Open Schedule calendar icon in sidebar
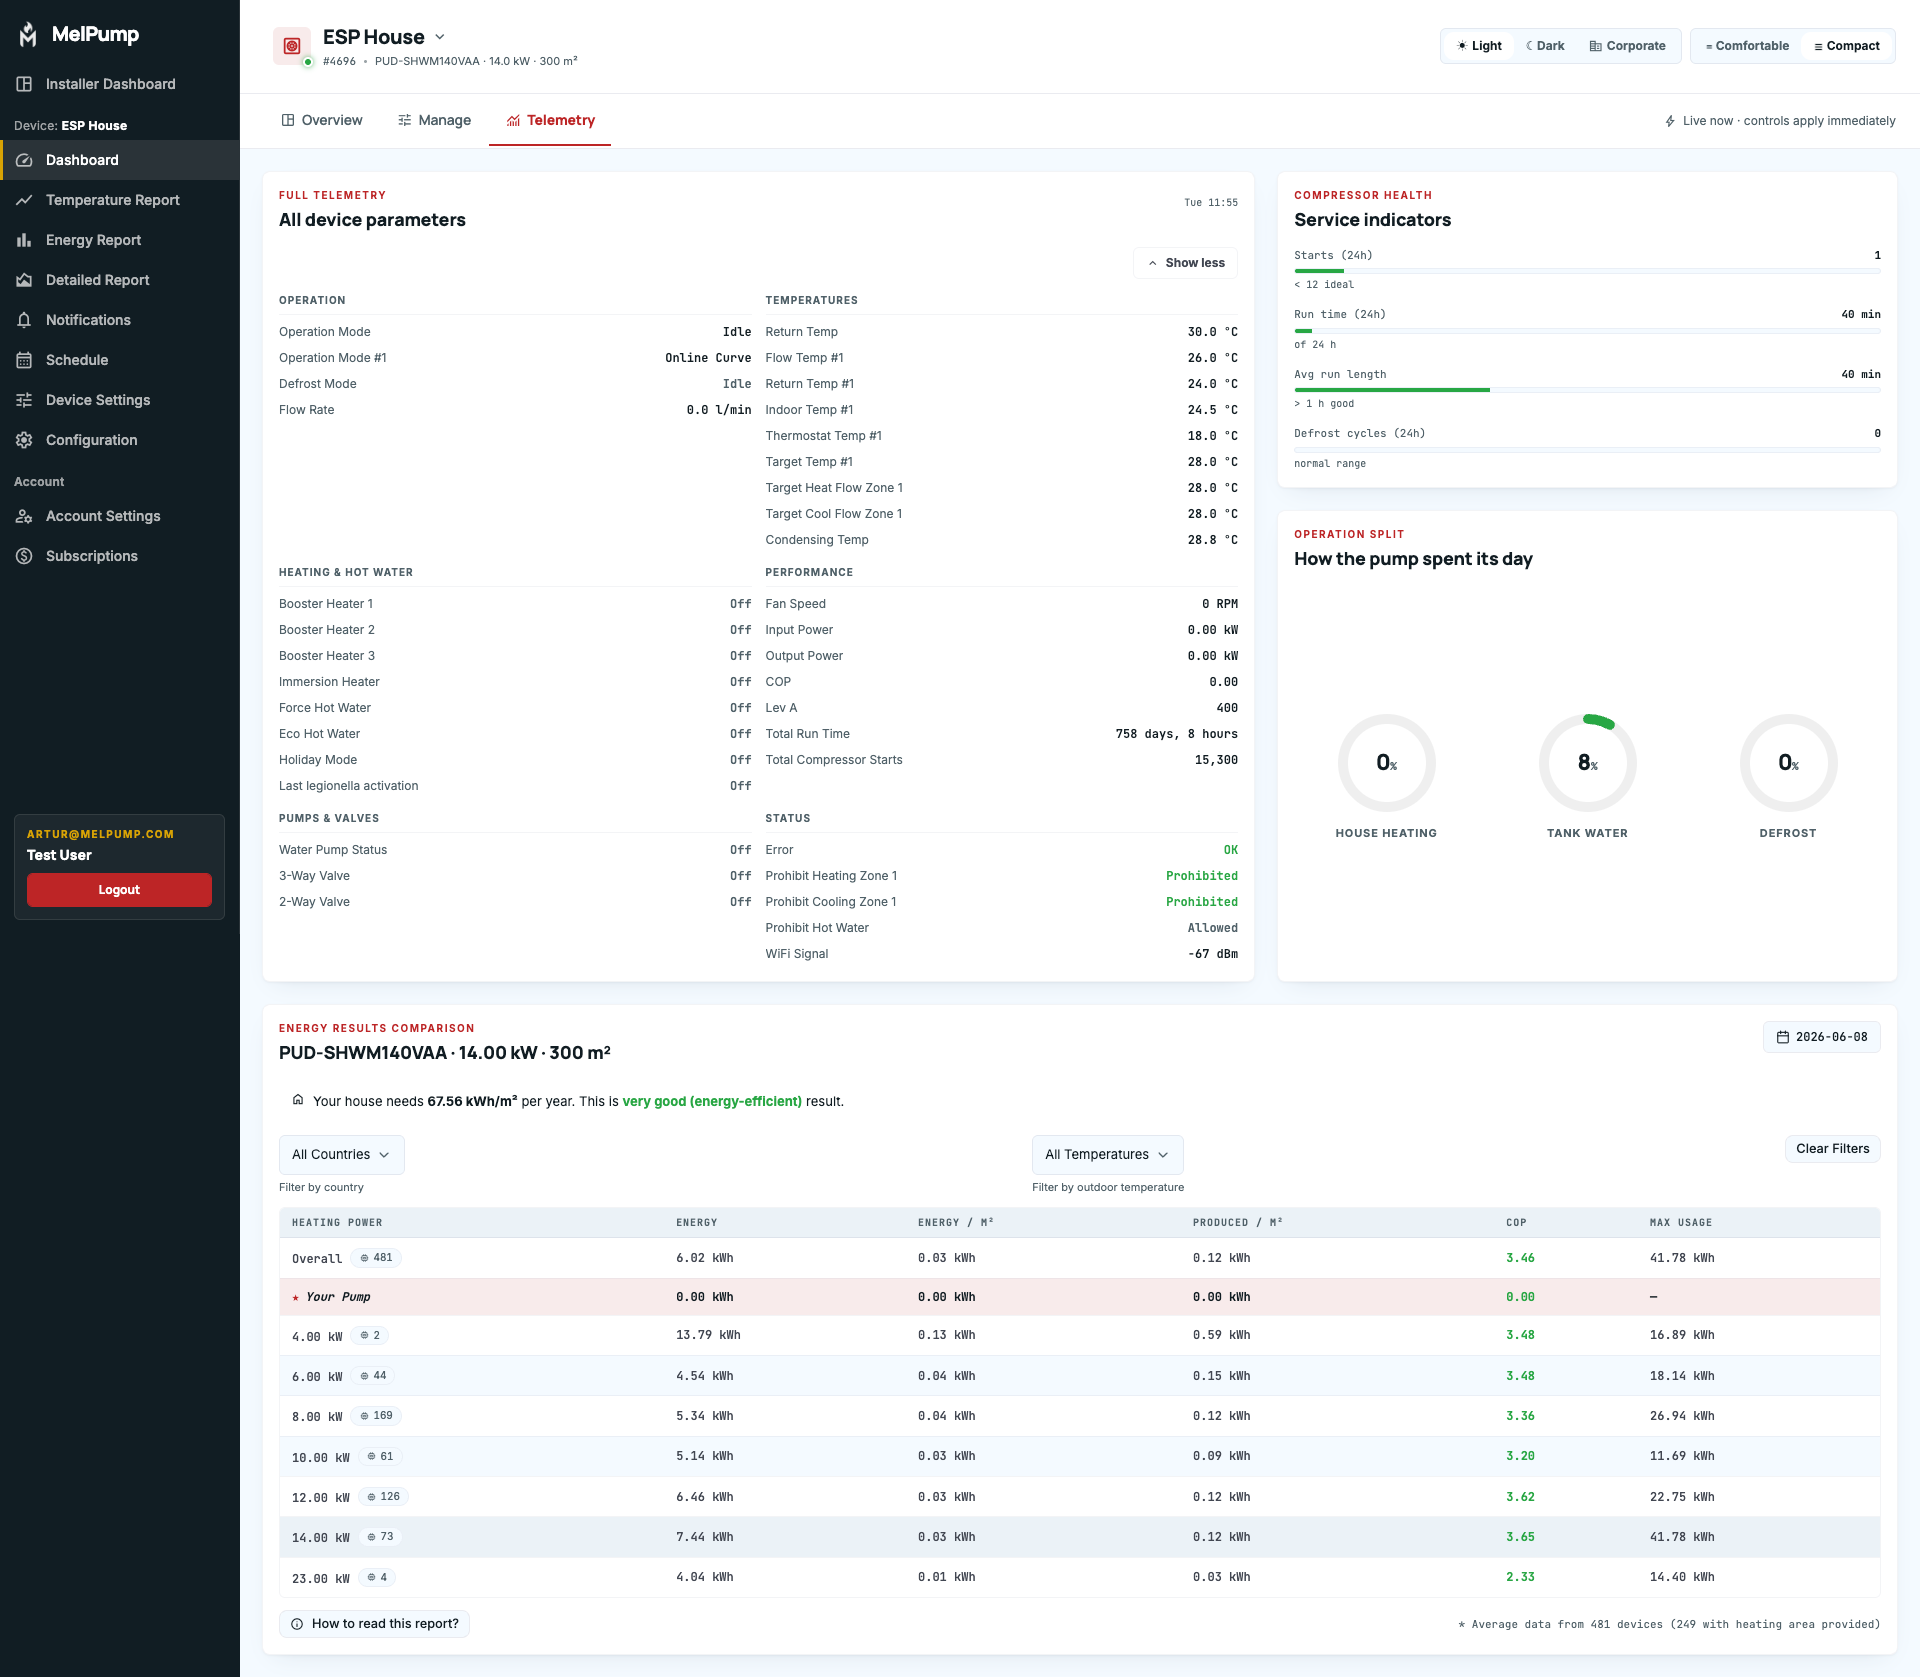This screenshot has height=1677, width=1920. click(24, 360)
